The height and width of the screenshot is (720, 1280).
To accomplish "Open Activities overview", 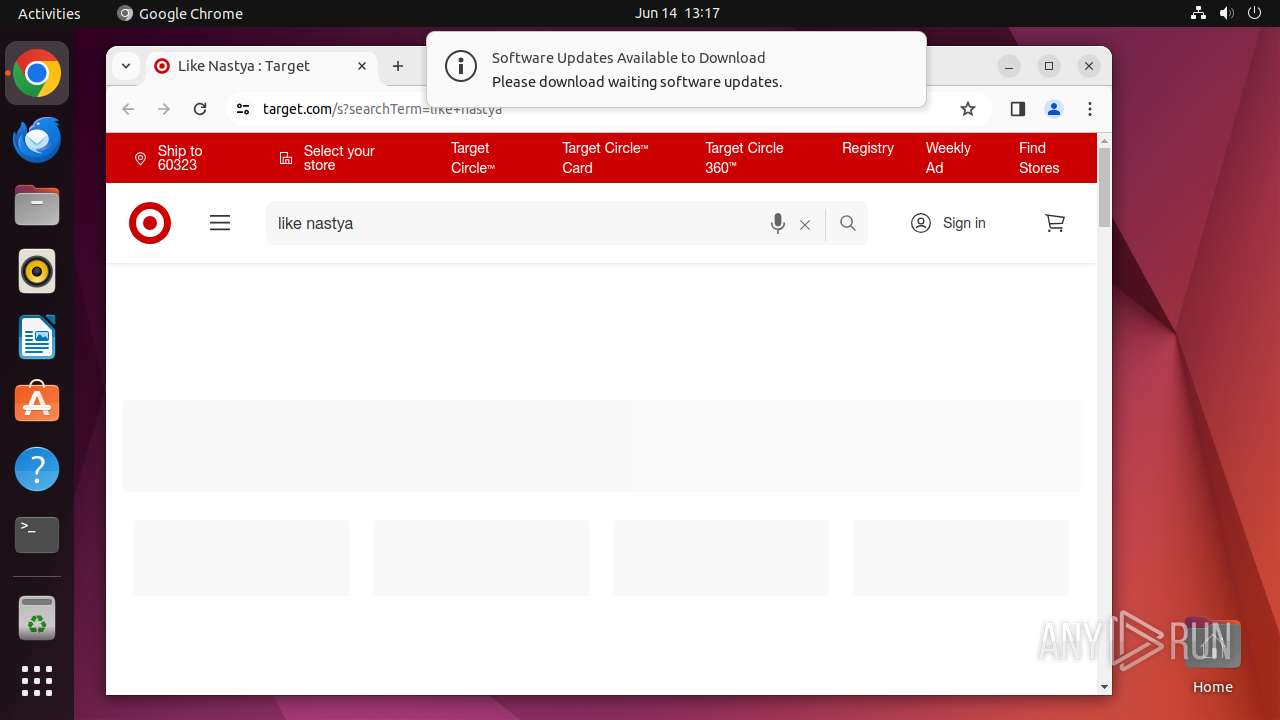I will (x=49, y=13).
